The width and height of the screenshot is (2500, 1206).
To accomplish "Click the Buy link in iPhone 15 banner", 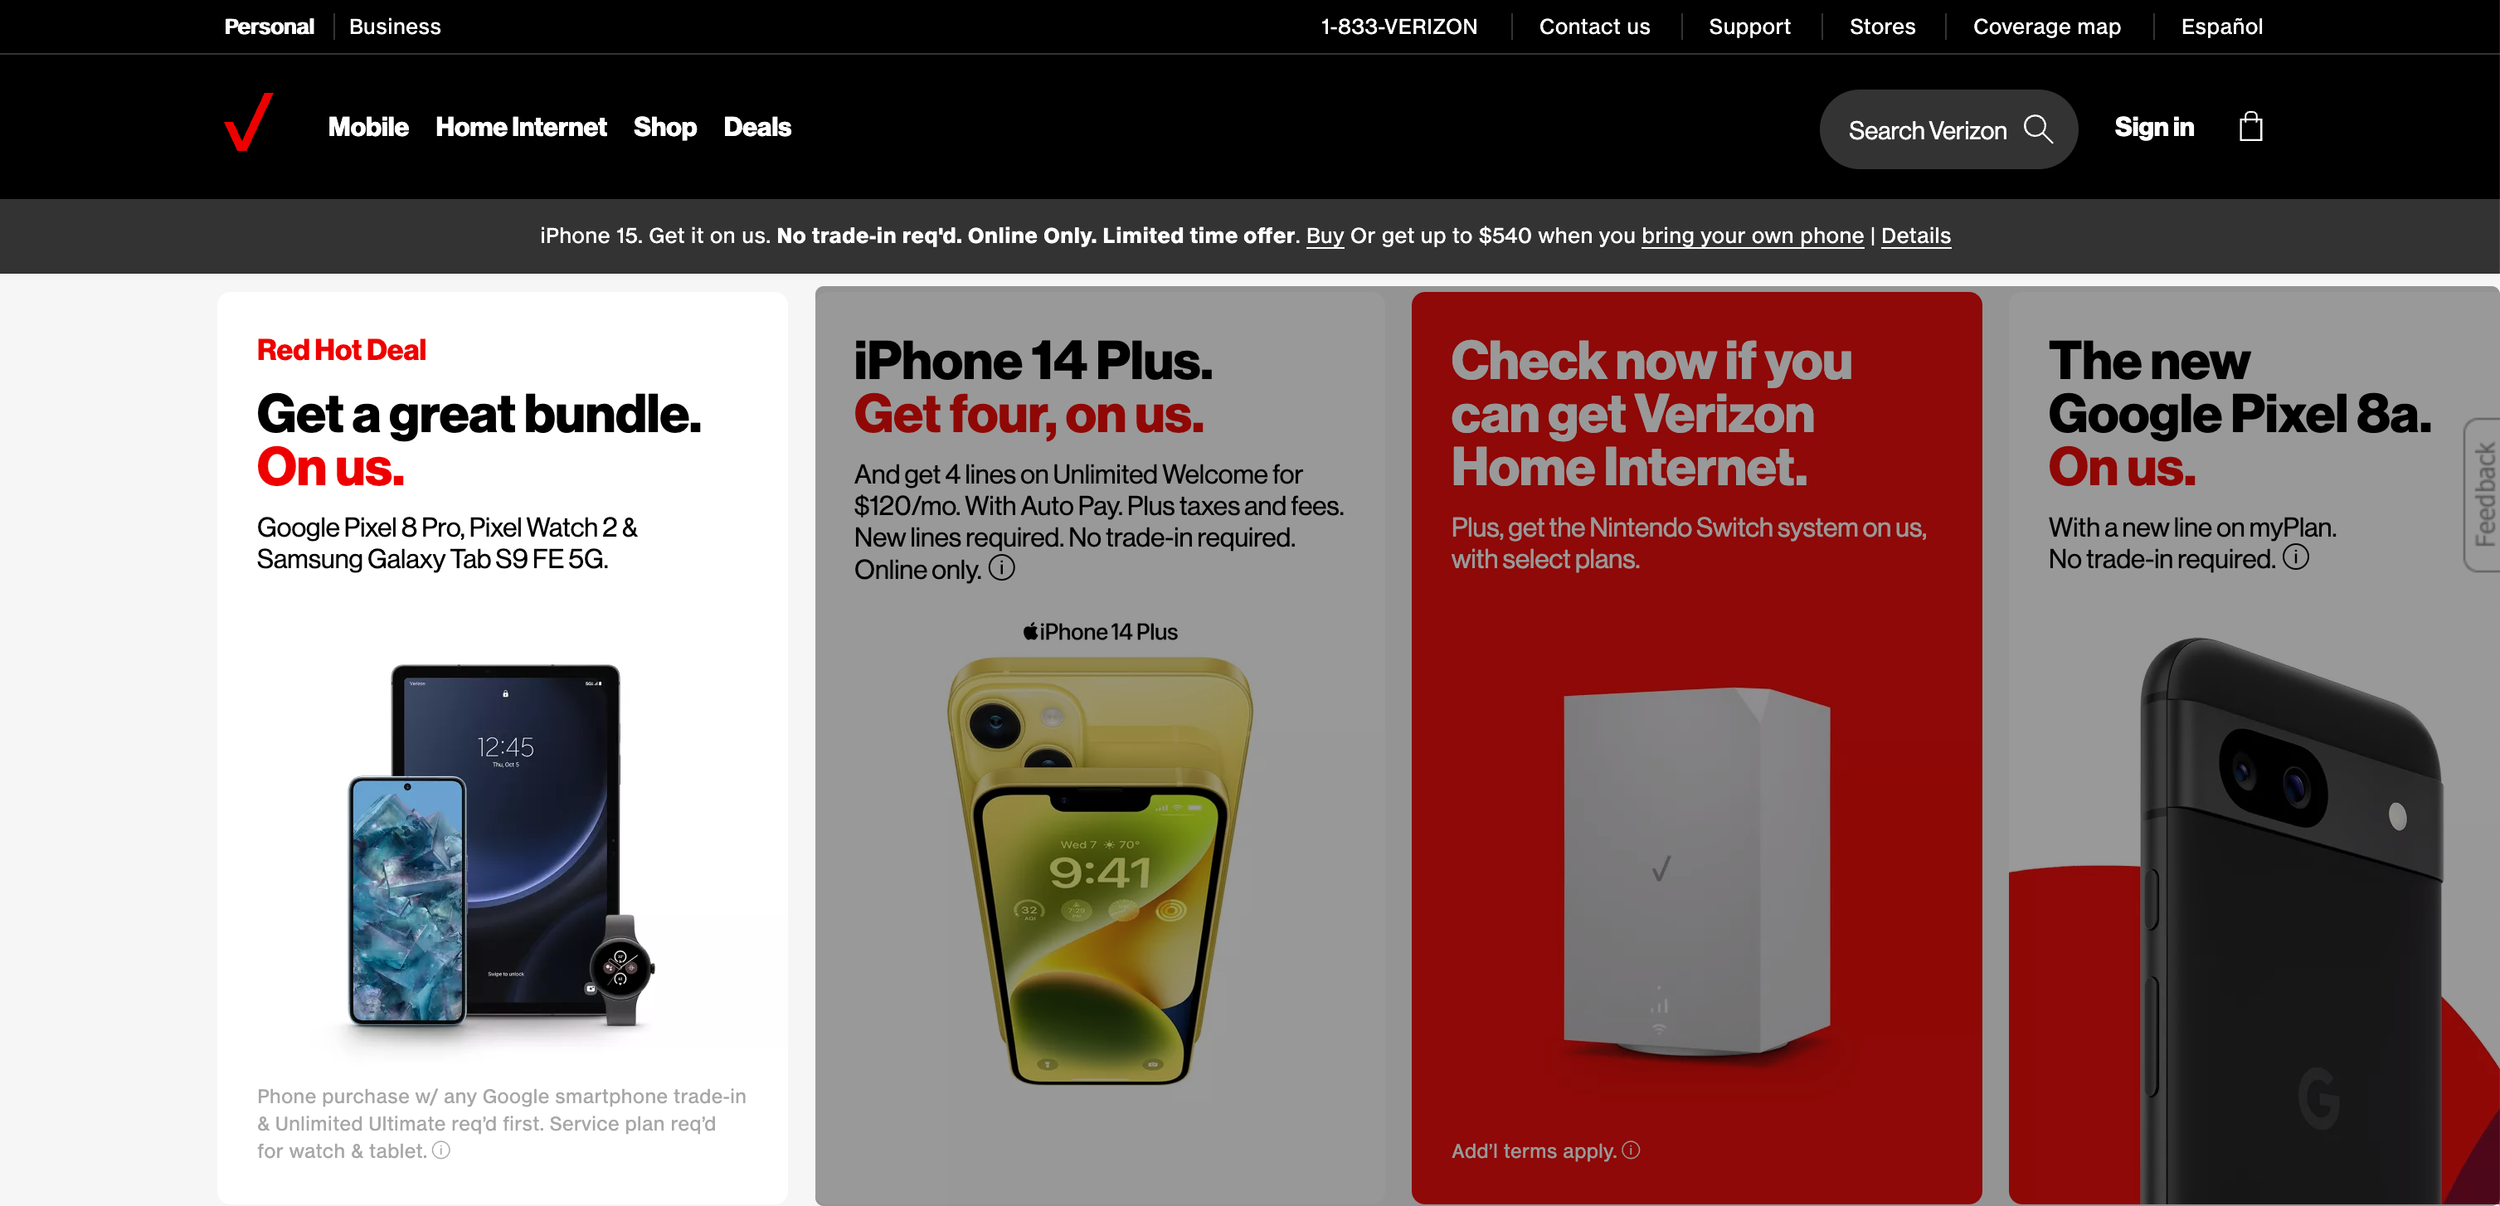I will (x=1325, y=236).
